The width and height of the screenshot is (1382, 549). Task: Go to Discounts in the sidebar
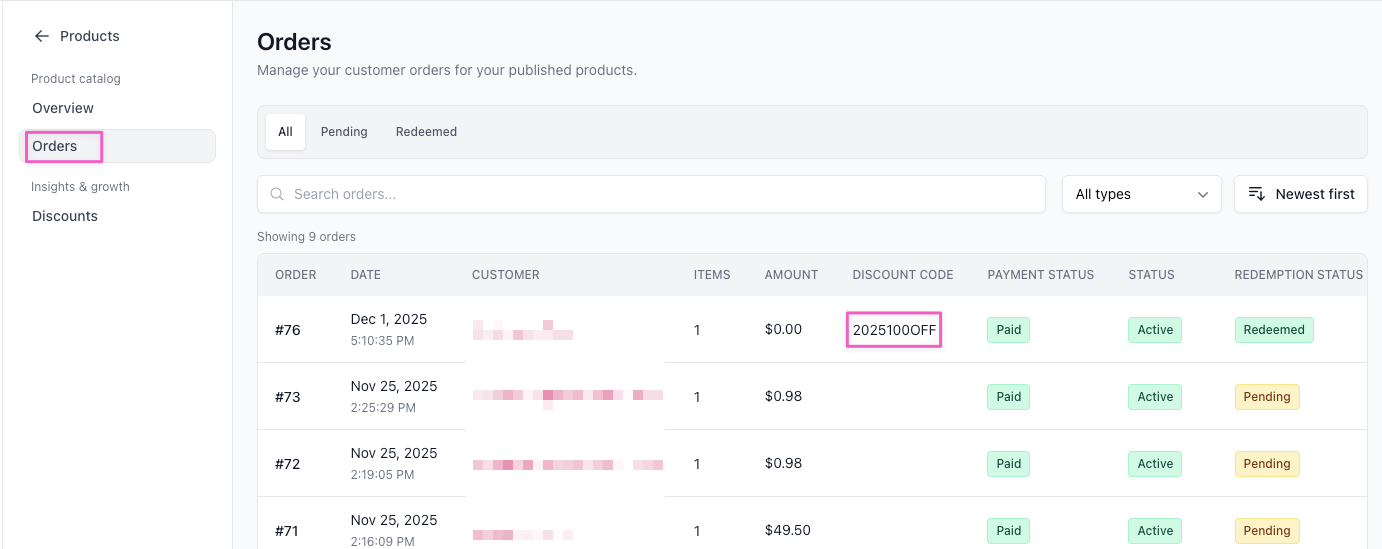[x=65, y=216]
